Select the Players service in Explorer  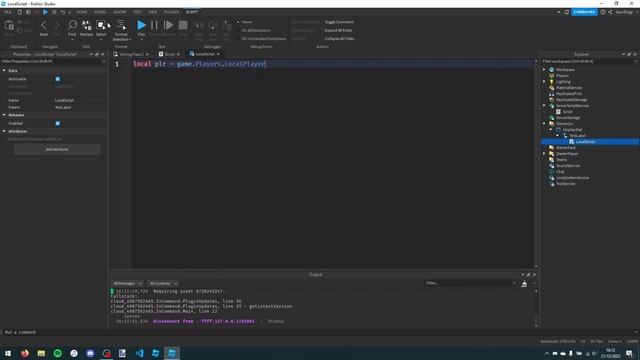562,76
